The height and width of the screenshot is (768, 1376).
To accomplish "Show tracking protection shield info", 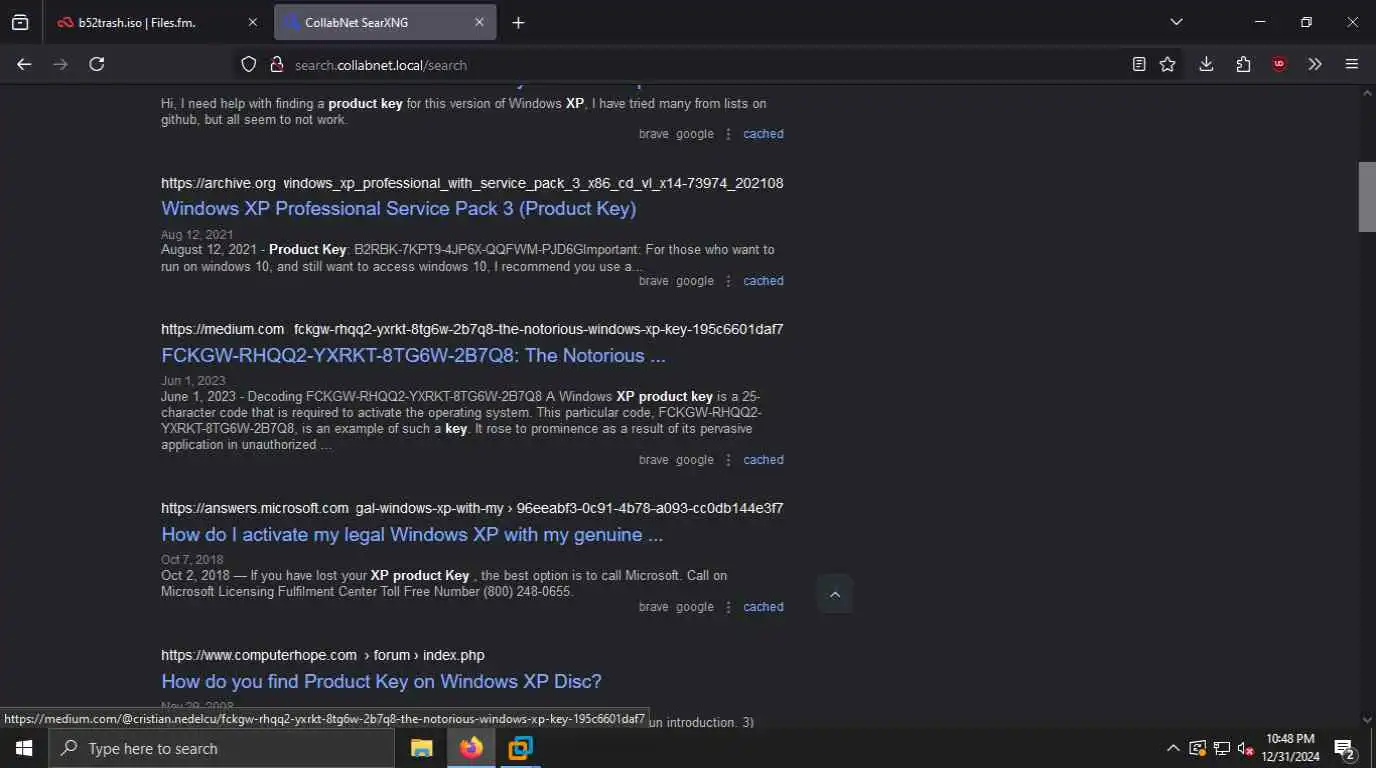I will tap(249, 64).
